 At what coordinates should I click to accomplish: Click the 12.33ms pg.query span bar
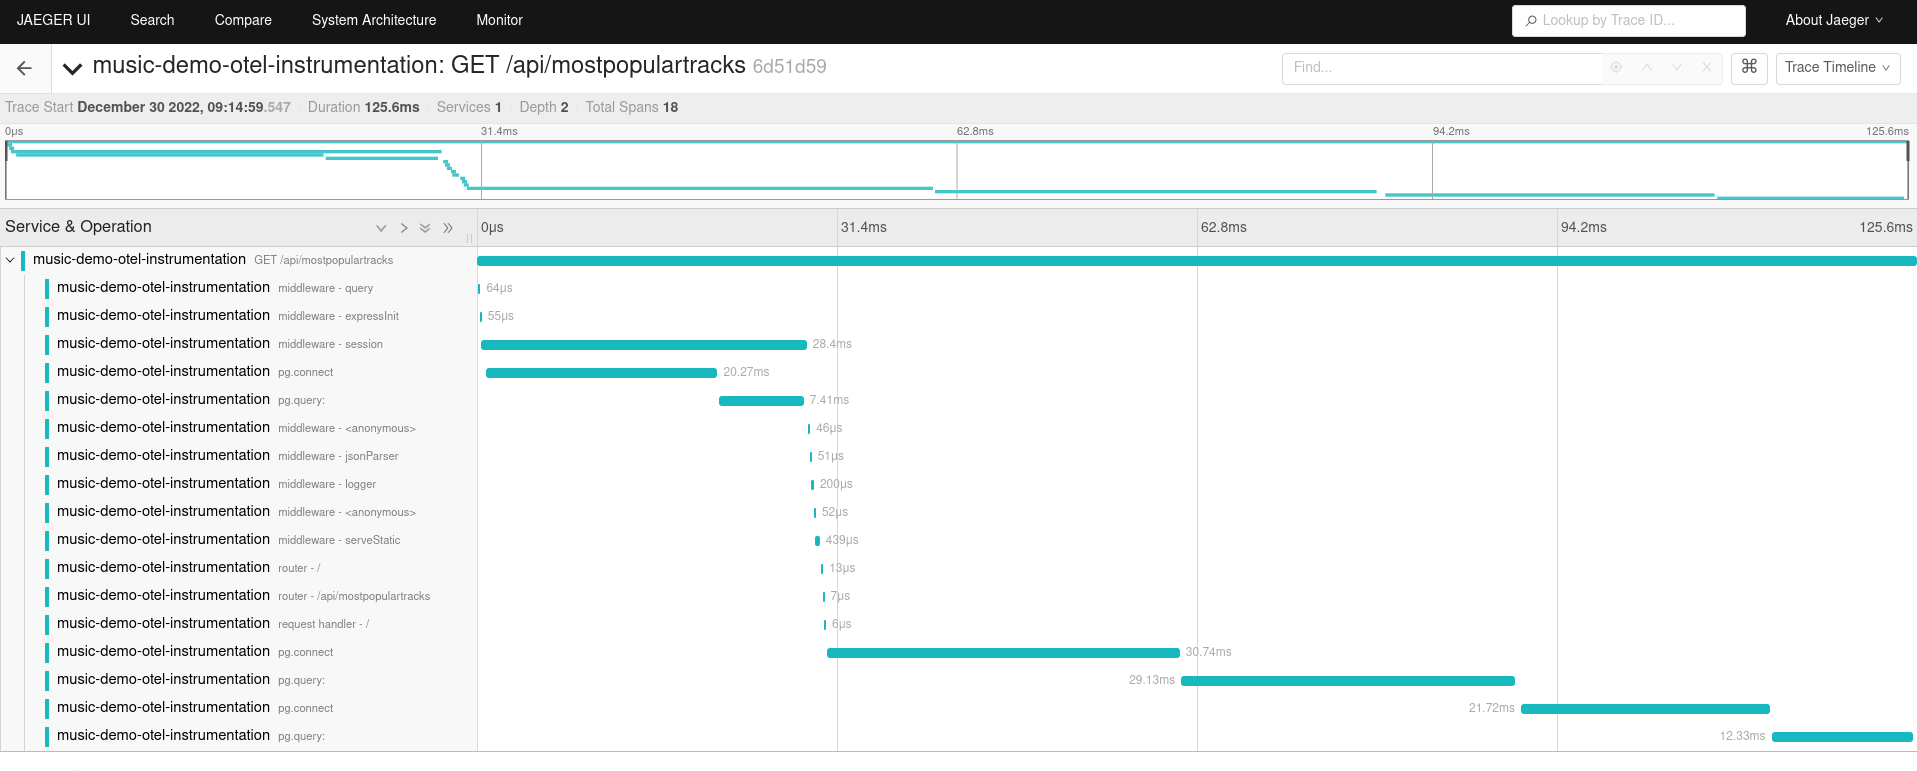point(1842,737)
